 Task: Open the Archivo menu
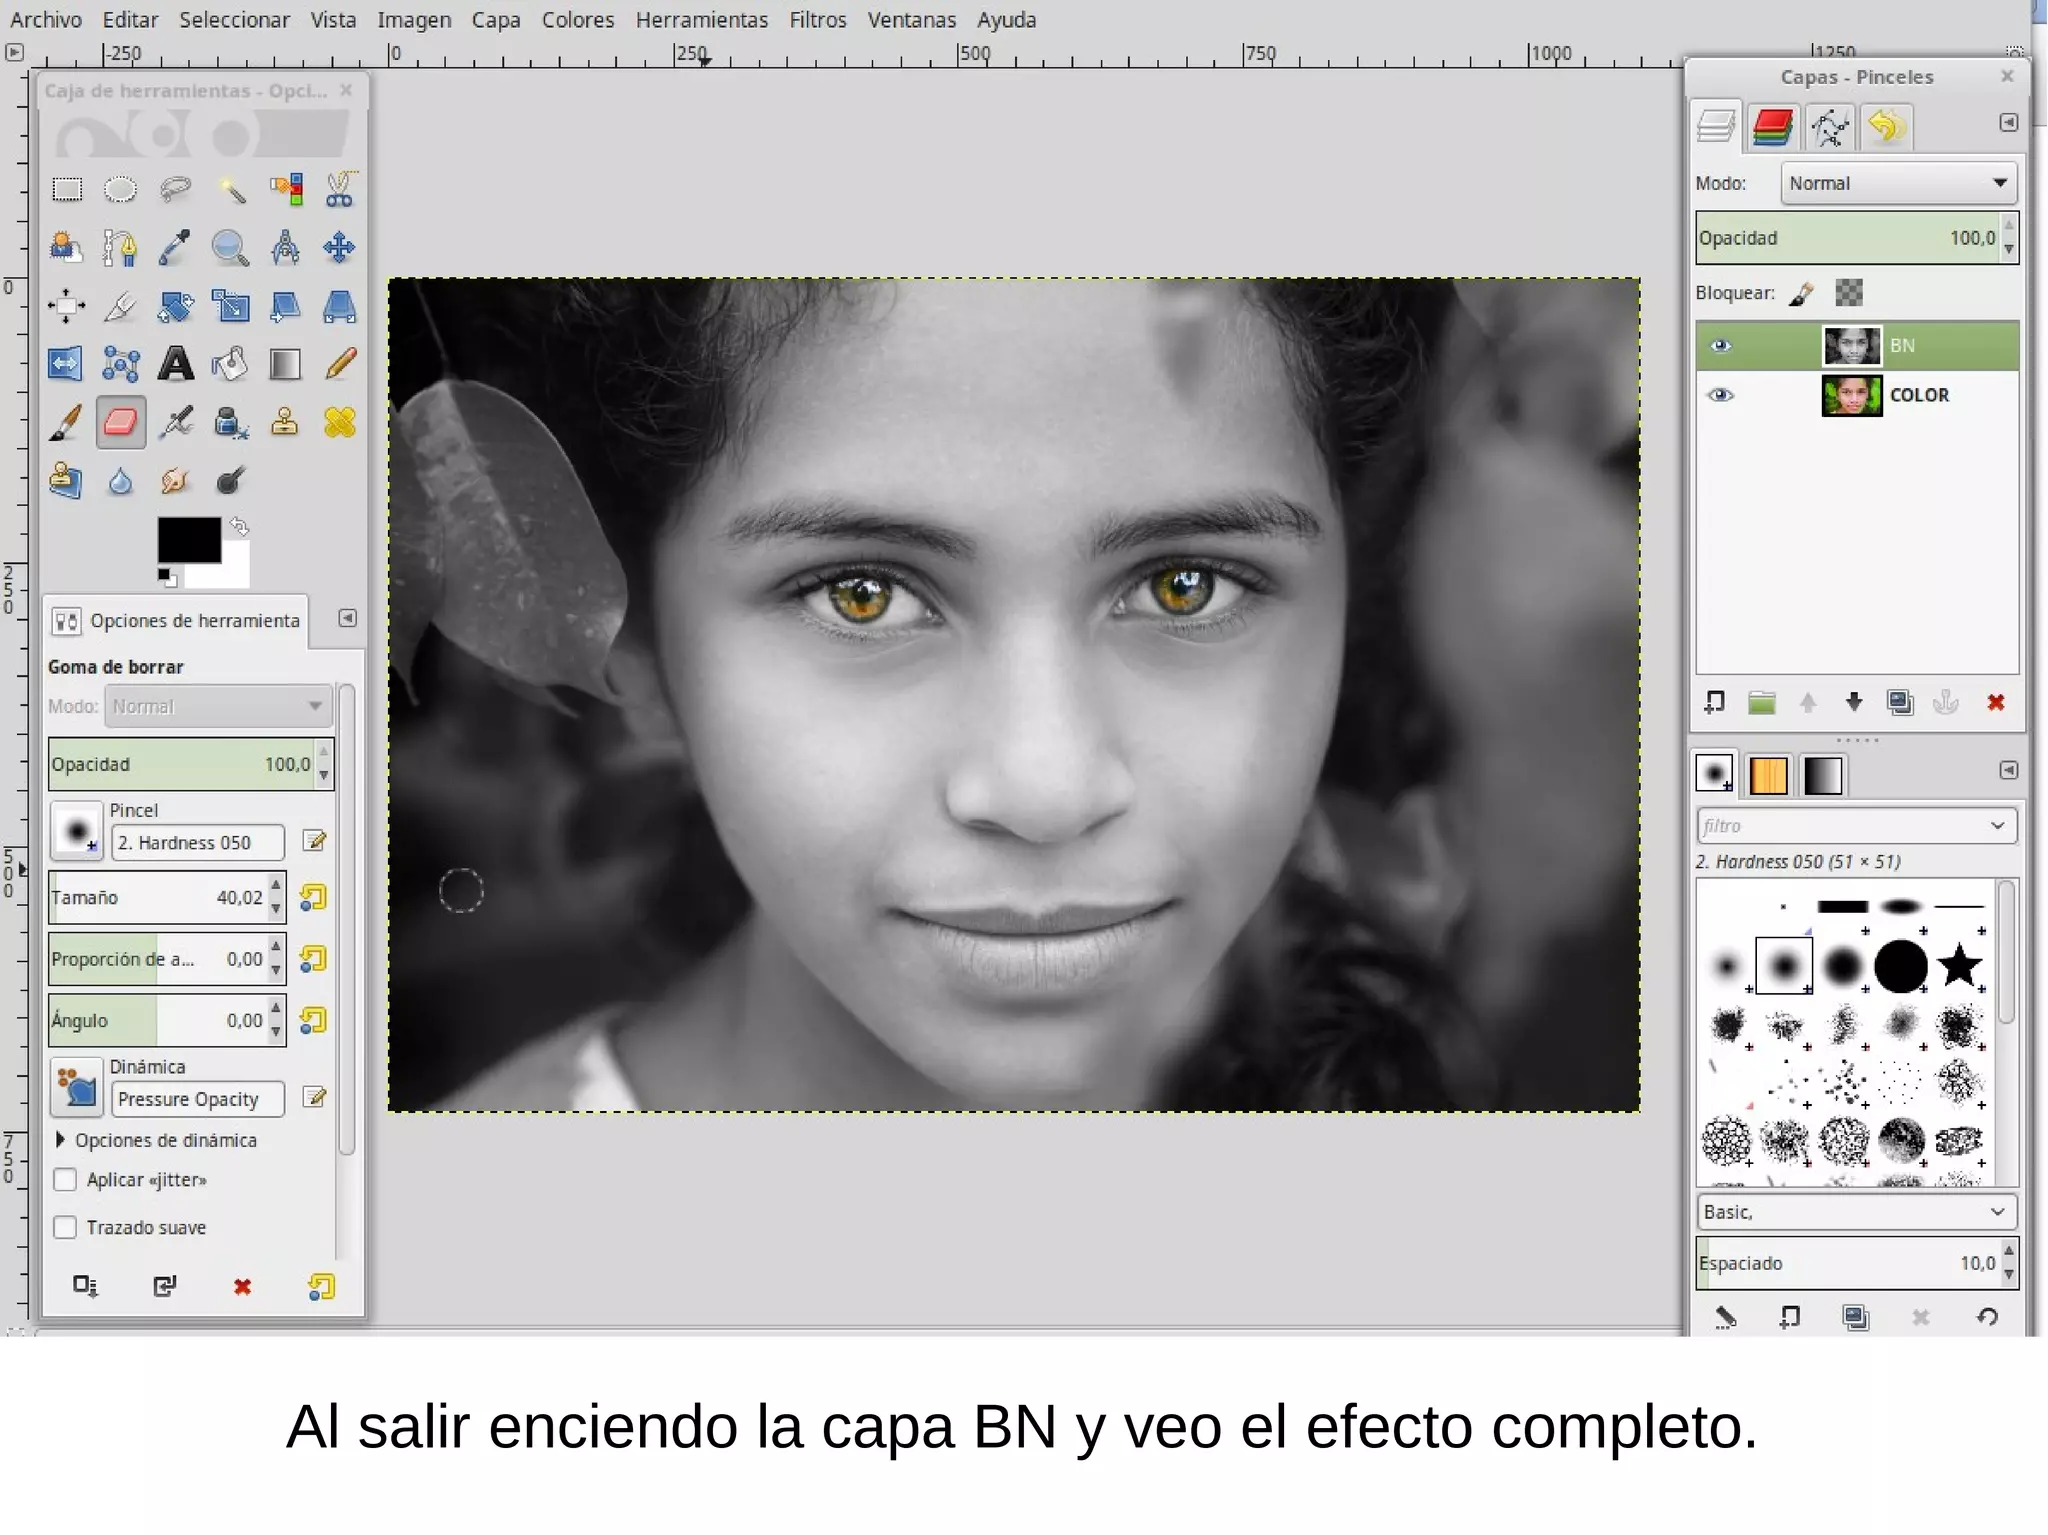click(46, 20)
